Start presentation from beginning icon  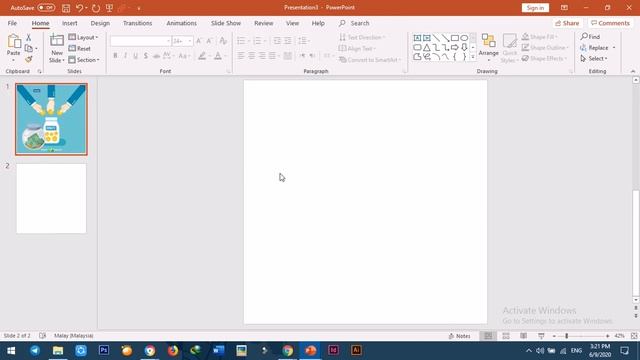[109, 8]
